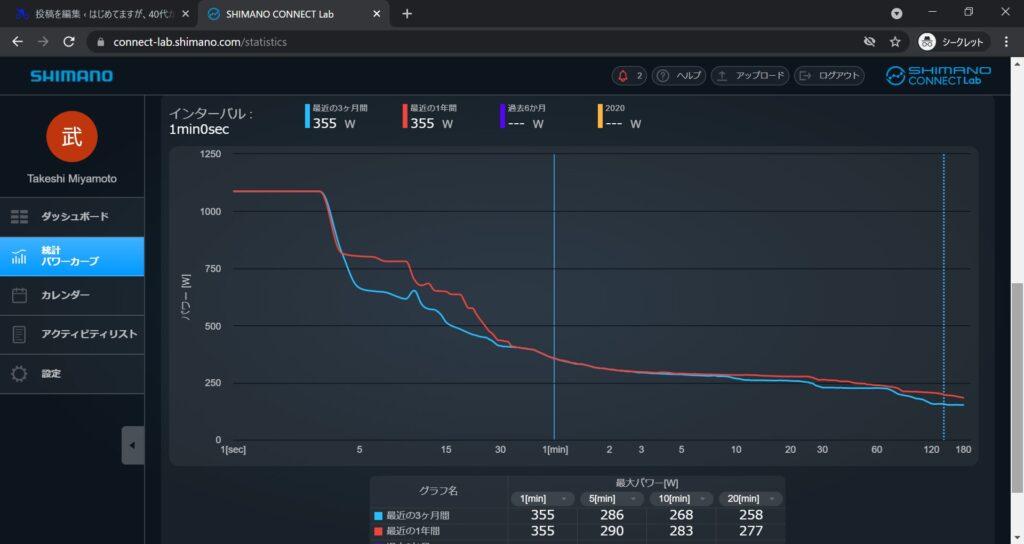This screenshot has height=544, width=1024.
Task: Click the blue 最近の3ヶ月間 legend swatch
Action: pos(377,515)
